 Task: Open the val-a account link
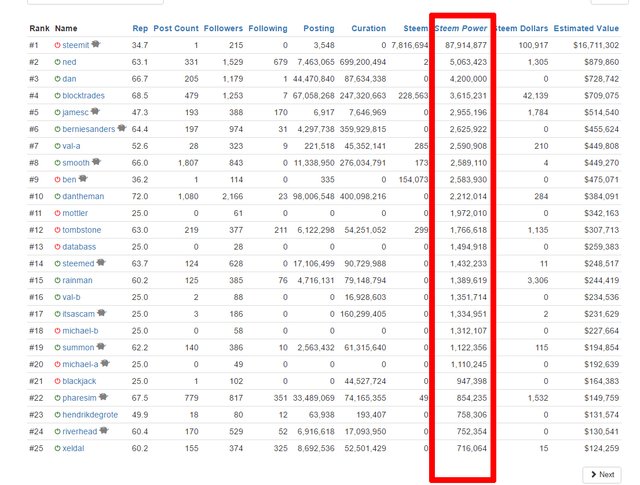pos(71,146)
